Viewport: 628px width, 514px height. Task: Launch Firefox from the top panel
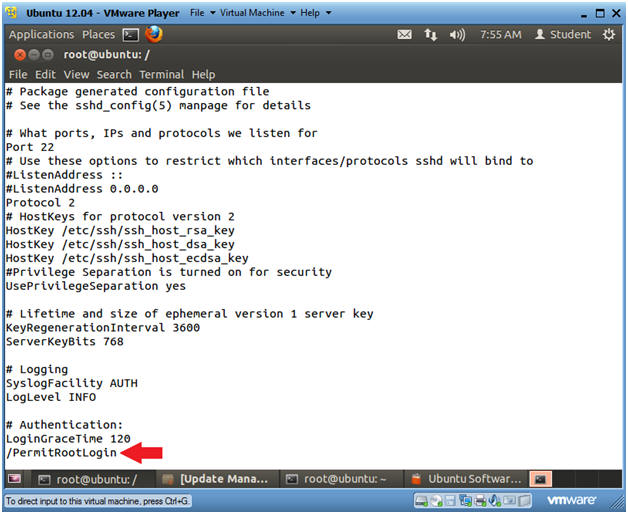(154, 34)
